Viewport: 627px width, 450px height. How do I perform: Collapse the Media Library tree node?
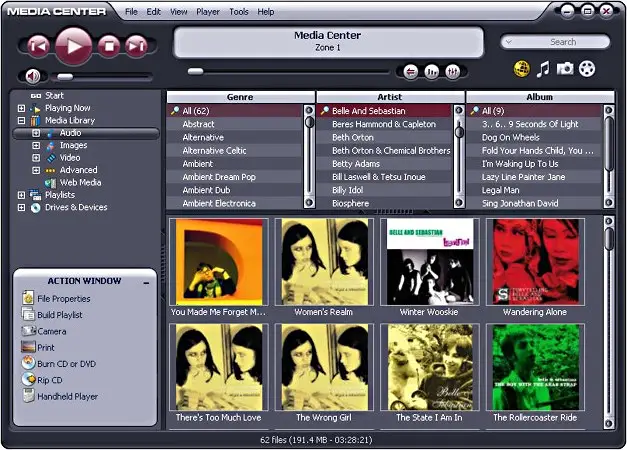[21, 120]
